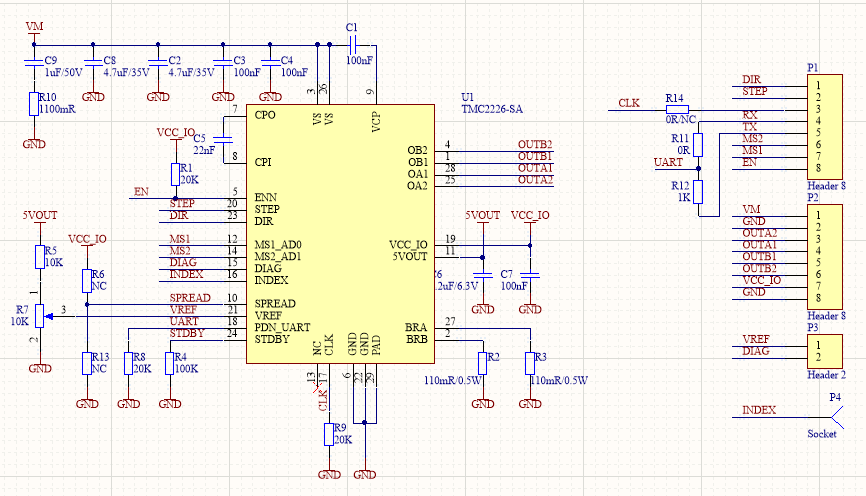This screenshot has width=866, height=496.
Task: Click the TX net label on P1
Action: (x=749, y=127)
